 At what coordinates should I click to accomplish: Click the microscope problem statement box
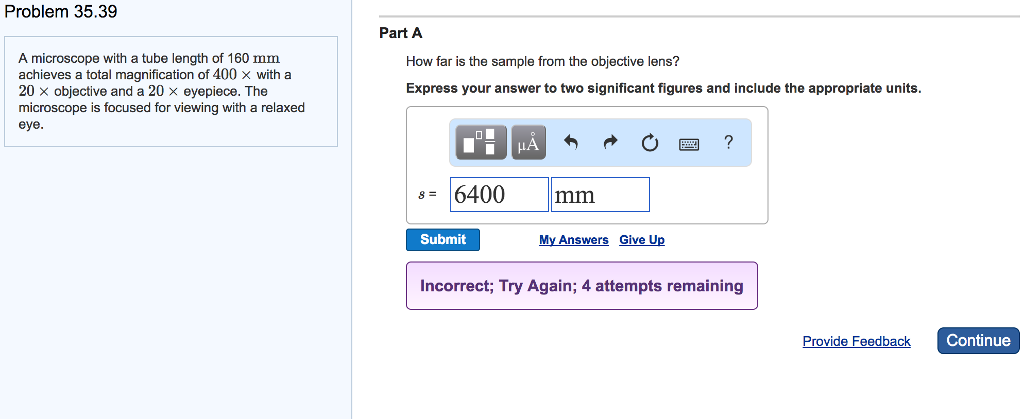171,91
